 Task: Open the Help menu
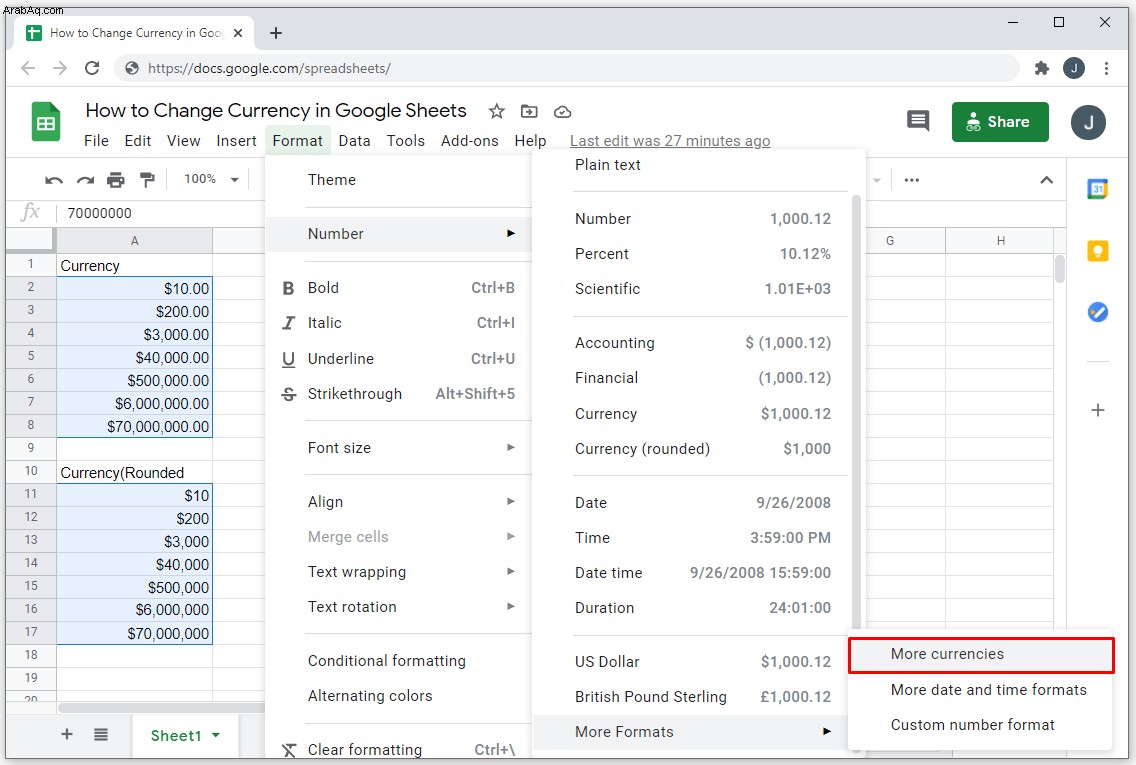pyautogui.click(x=530, y=141)
